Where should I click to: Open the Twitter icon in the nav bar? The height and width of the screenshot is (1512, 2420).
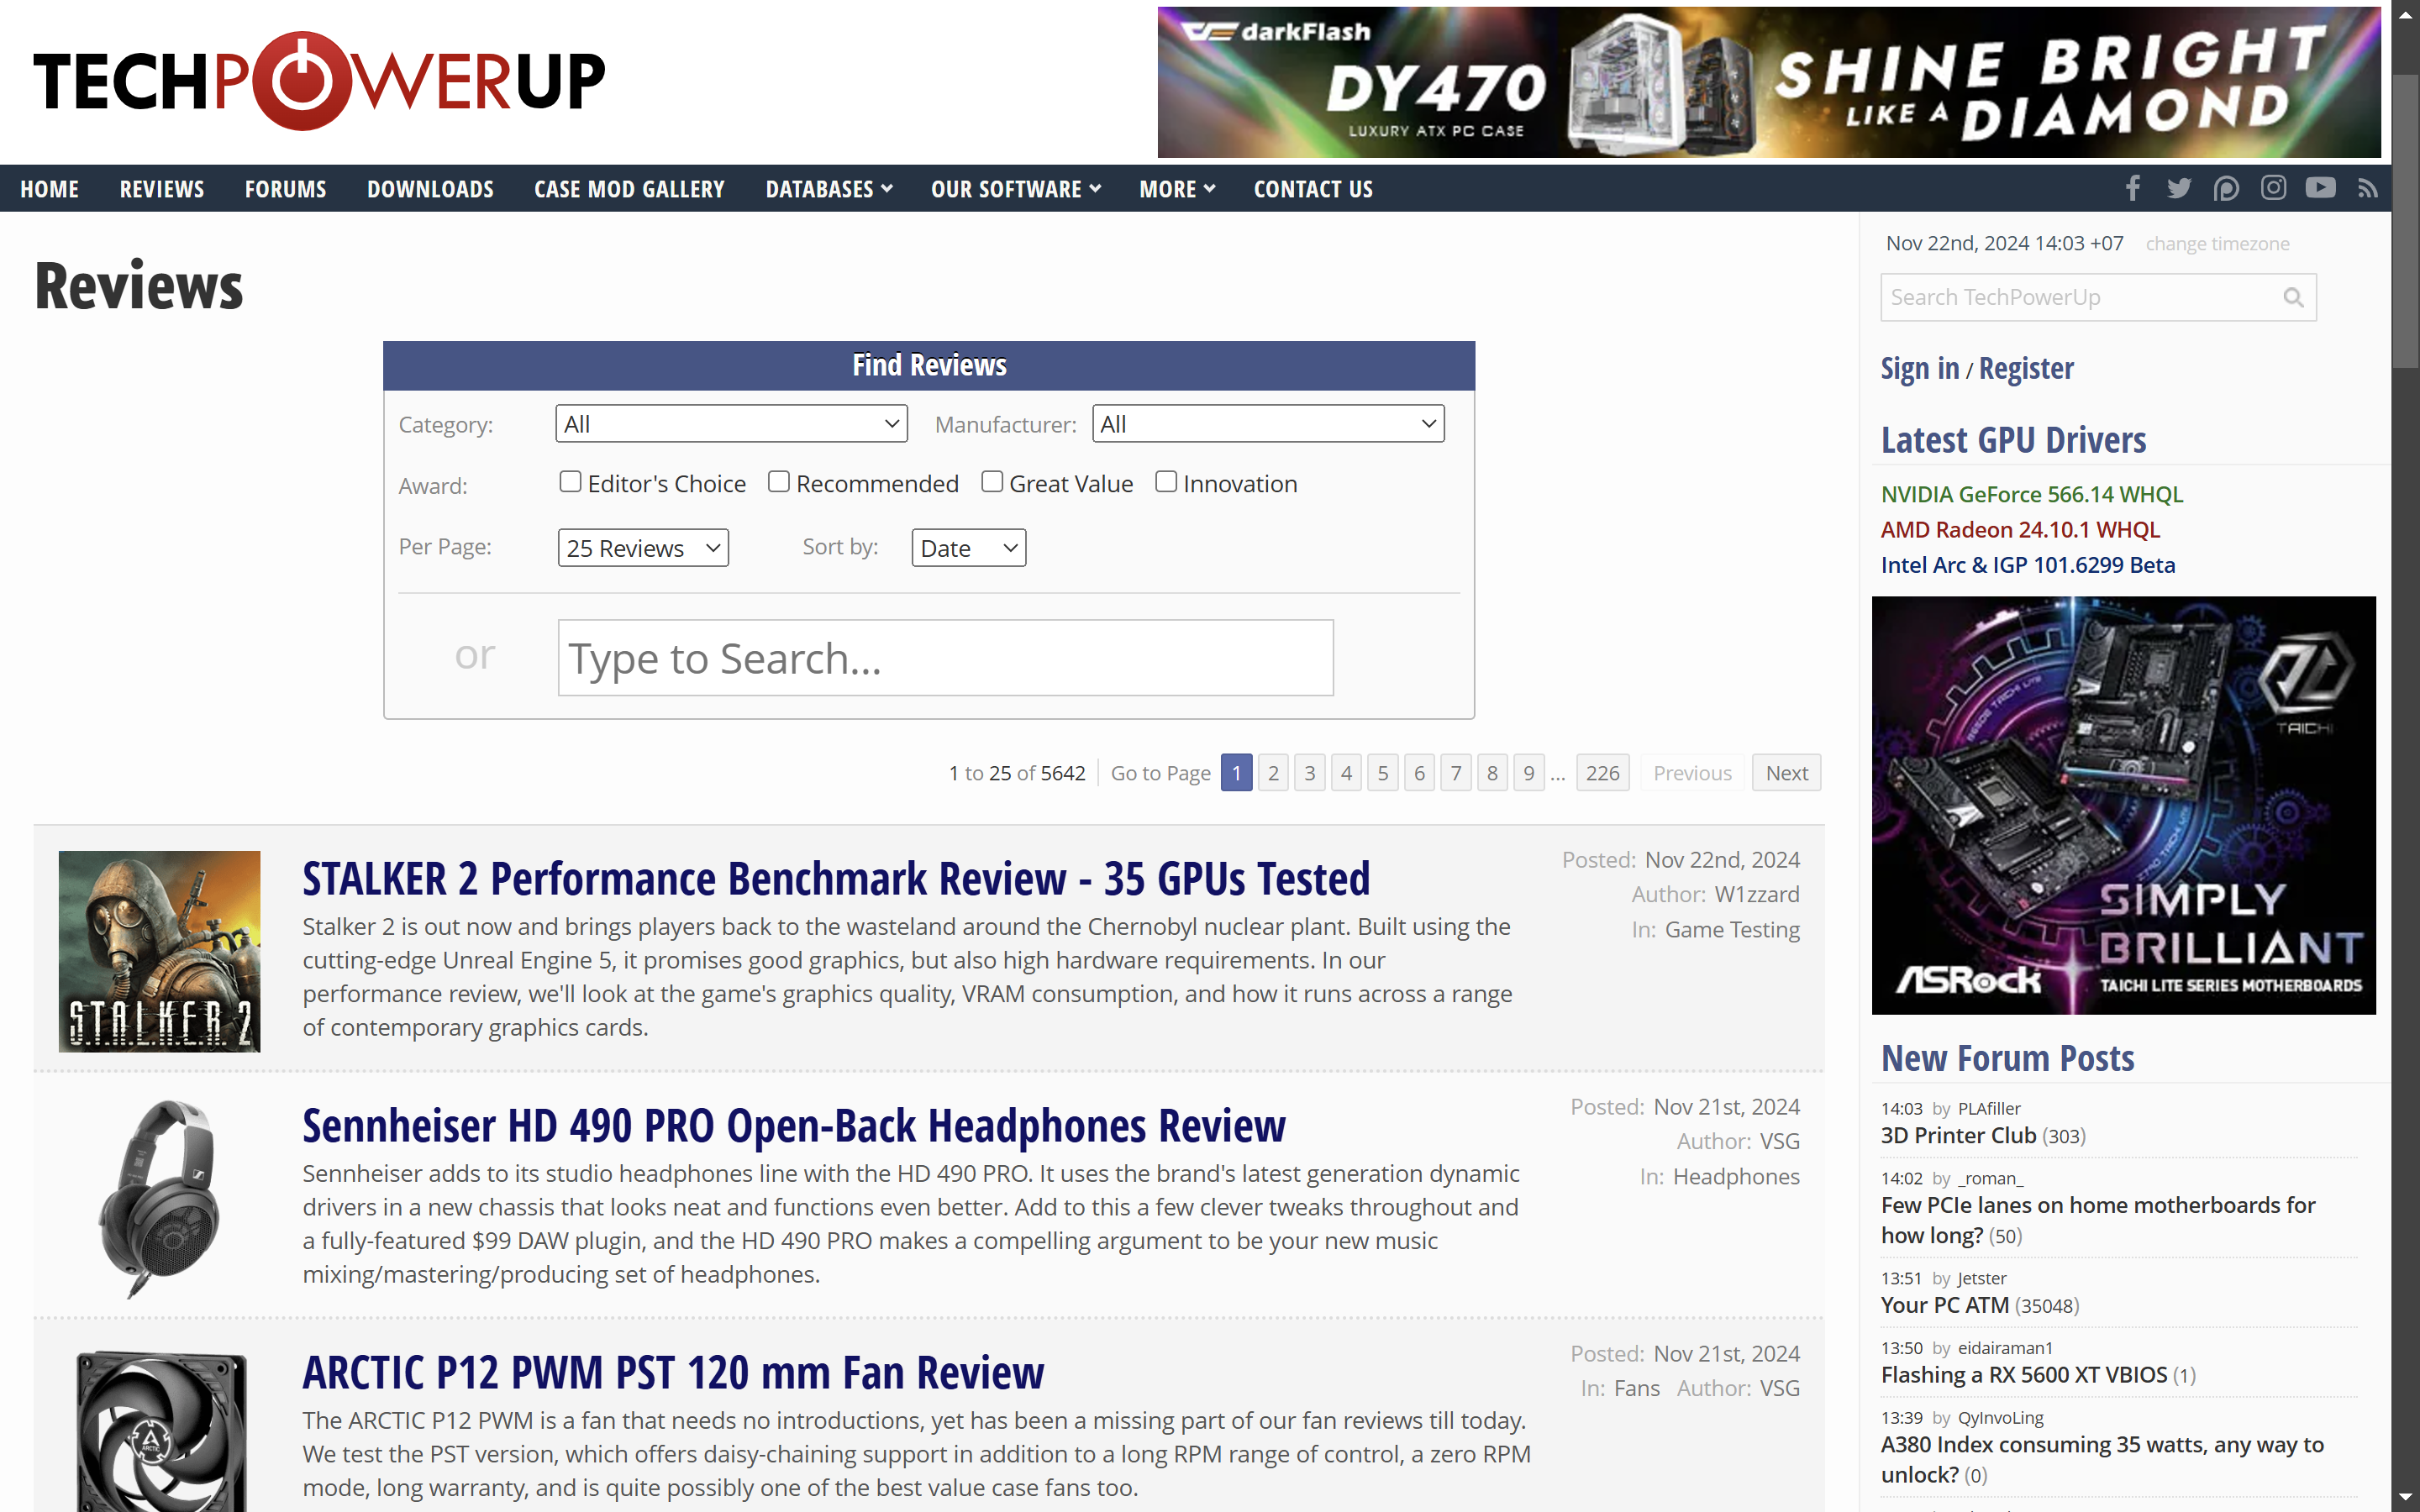[2179, 188]
